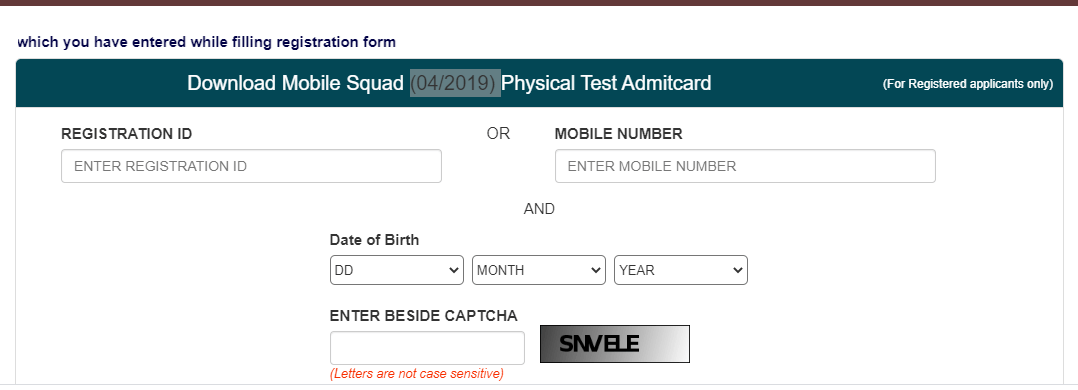Click the For Registered applicants only note
1078x390 pixels.
967,84
